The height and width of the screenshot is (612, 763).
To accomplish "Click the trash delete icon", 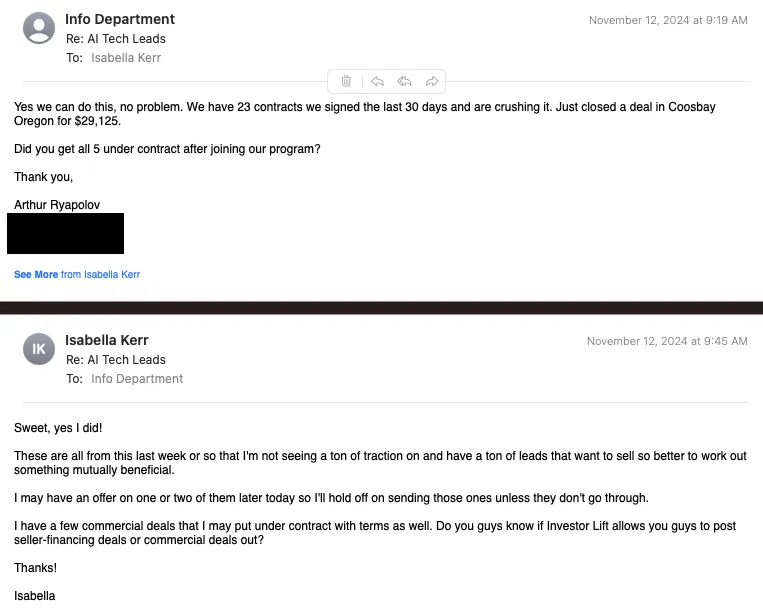I will coord(346,81).
